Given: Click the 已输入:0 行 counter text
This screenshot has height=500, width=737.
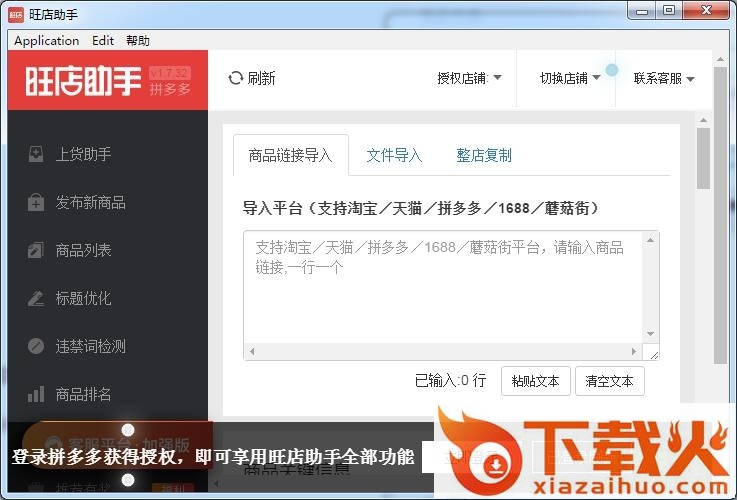Looking at the screenshot, I should click(450, 380).
